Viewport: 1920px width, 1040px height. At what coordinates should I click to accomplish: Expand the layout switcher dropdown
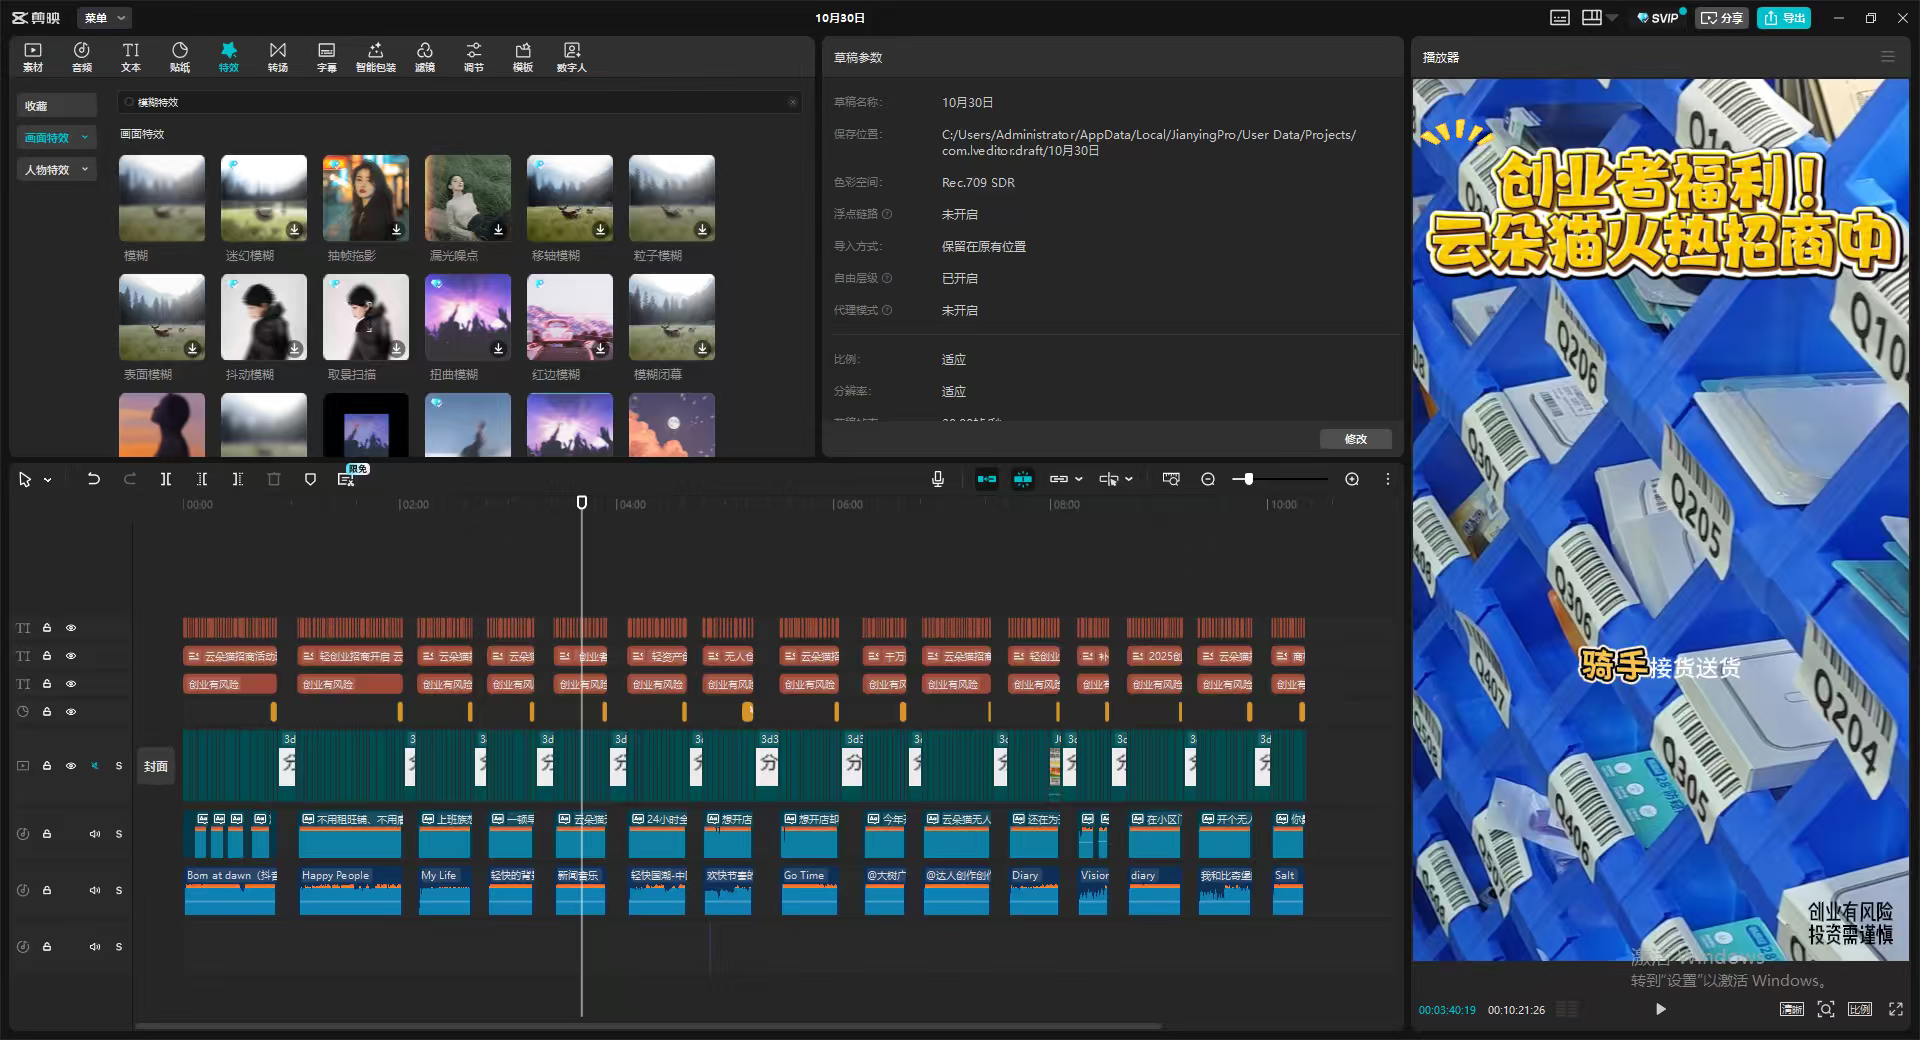tap(1612, 18)
